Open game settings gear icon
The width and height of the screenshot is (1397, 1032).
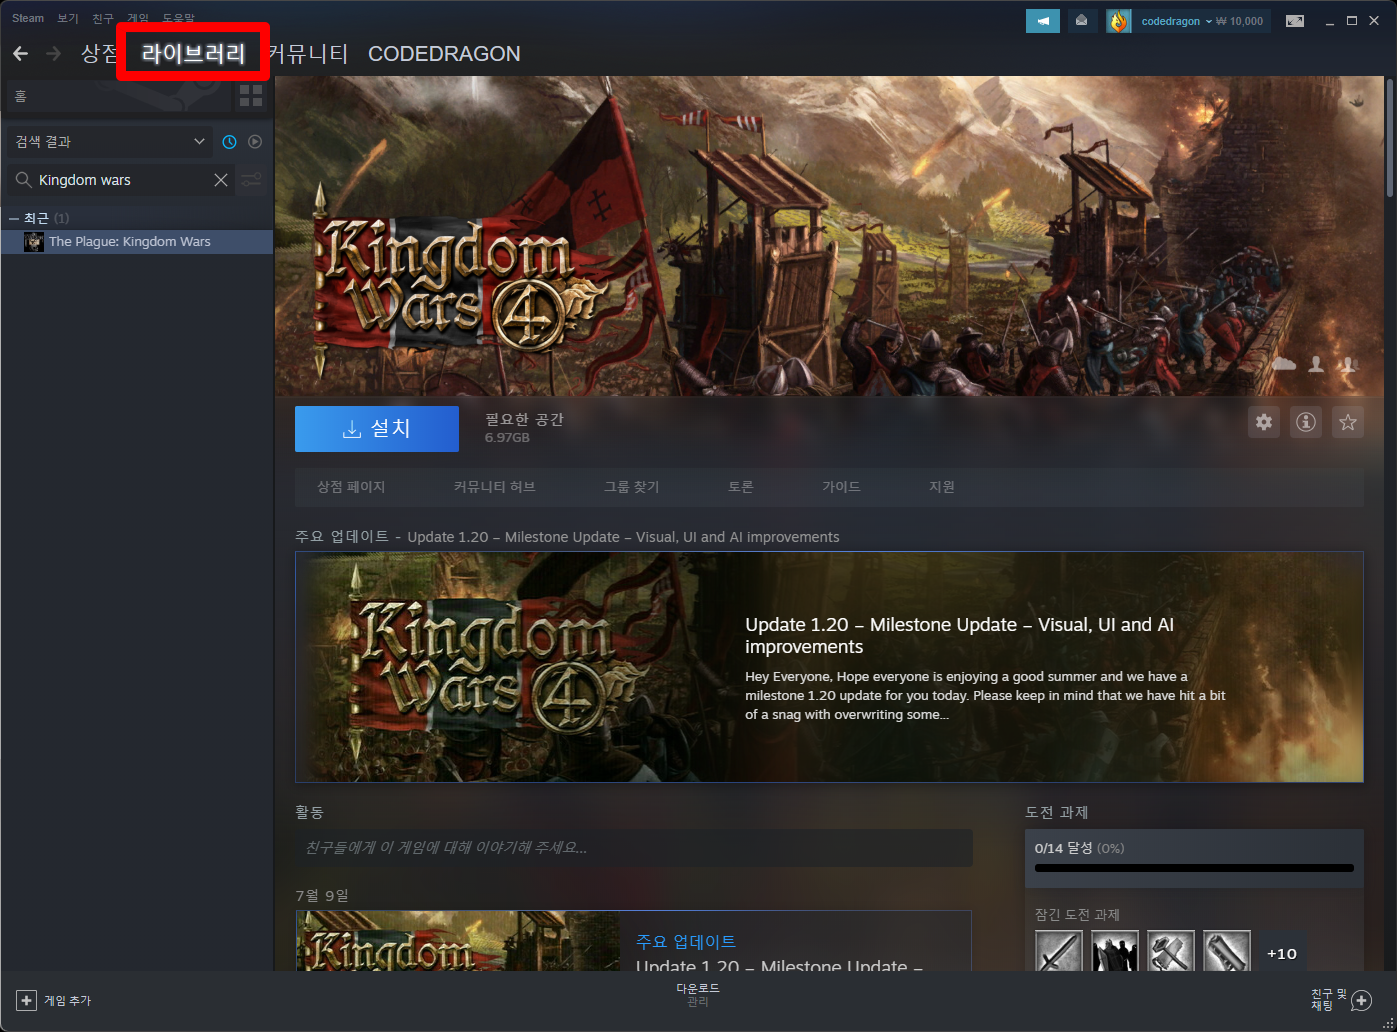tap(1264, 422)
